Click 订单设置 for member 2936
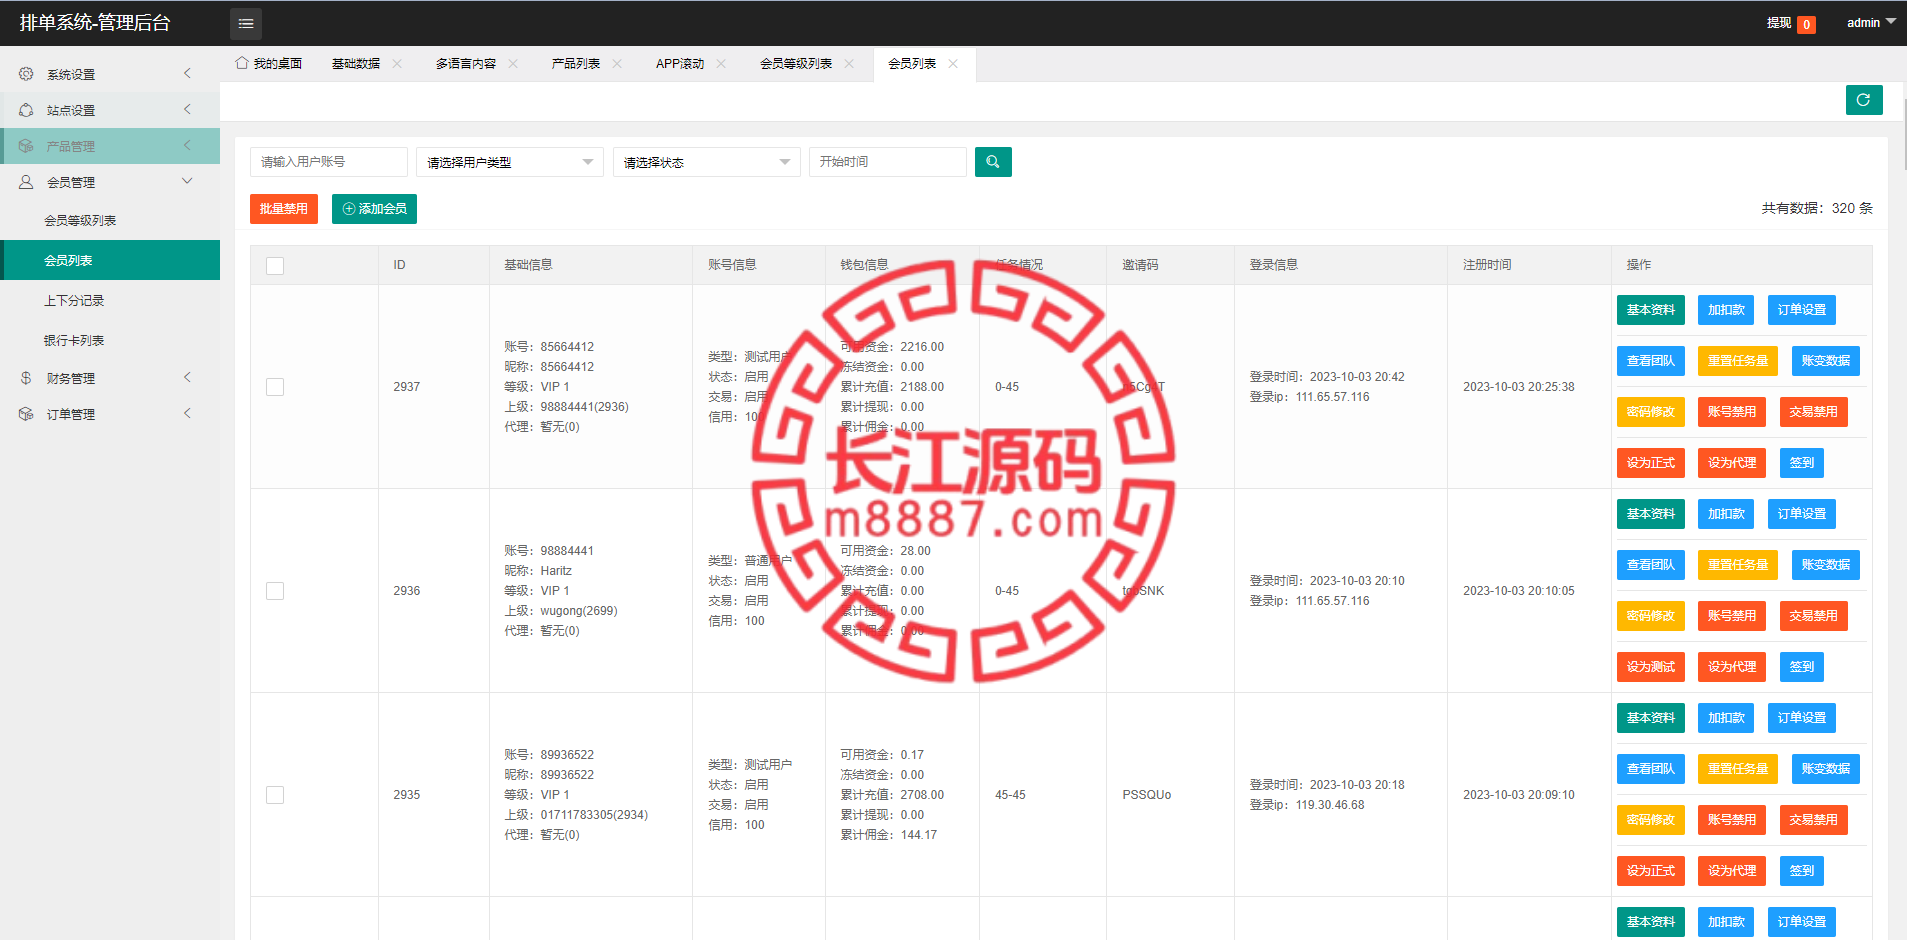Screen dimensions: 1907x940 click(x=1802, y=514)
